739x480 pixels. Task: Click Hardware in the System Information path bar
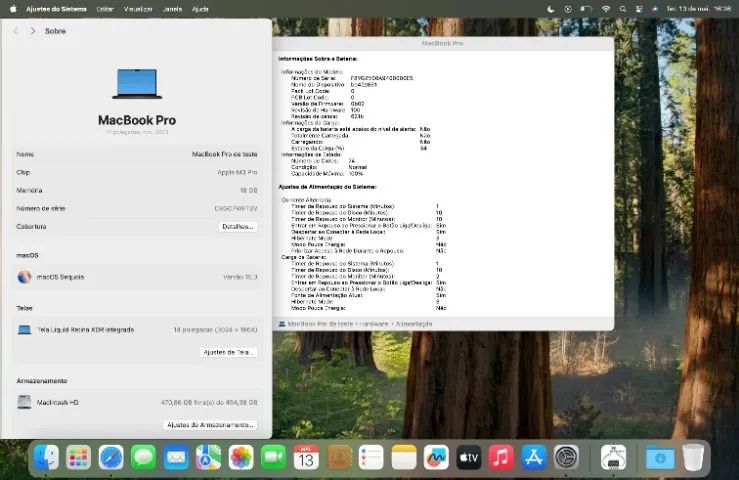(x=374, y=324)
